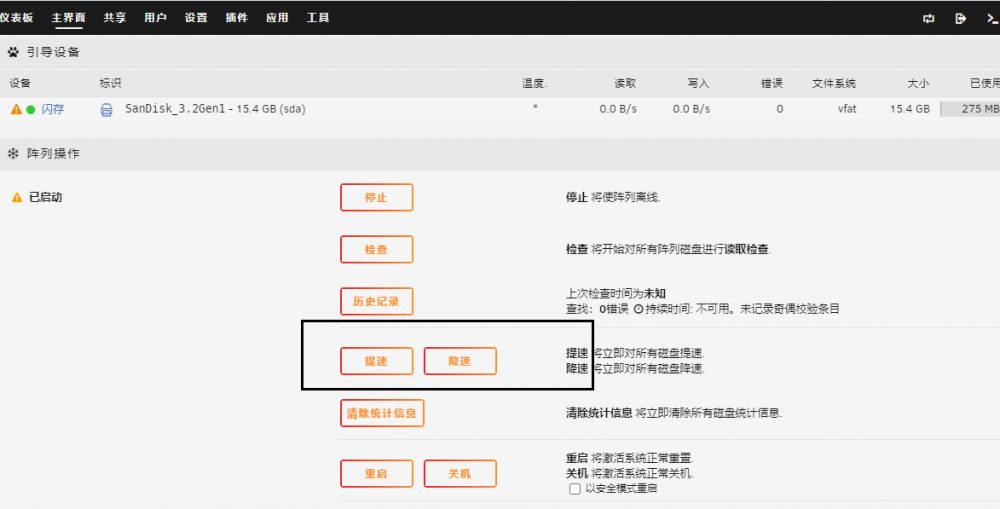Click the 275 MB usage bar
Viewport: 1000px width, 509px height.
point(970,109)
